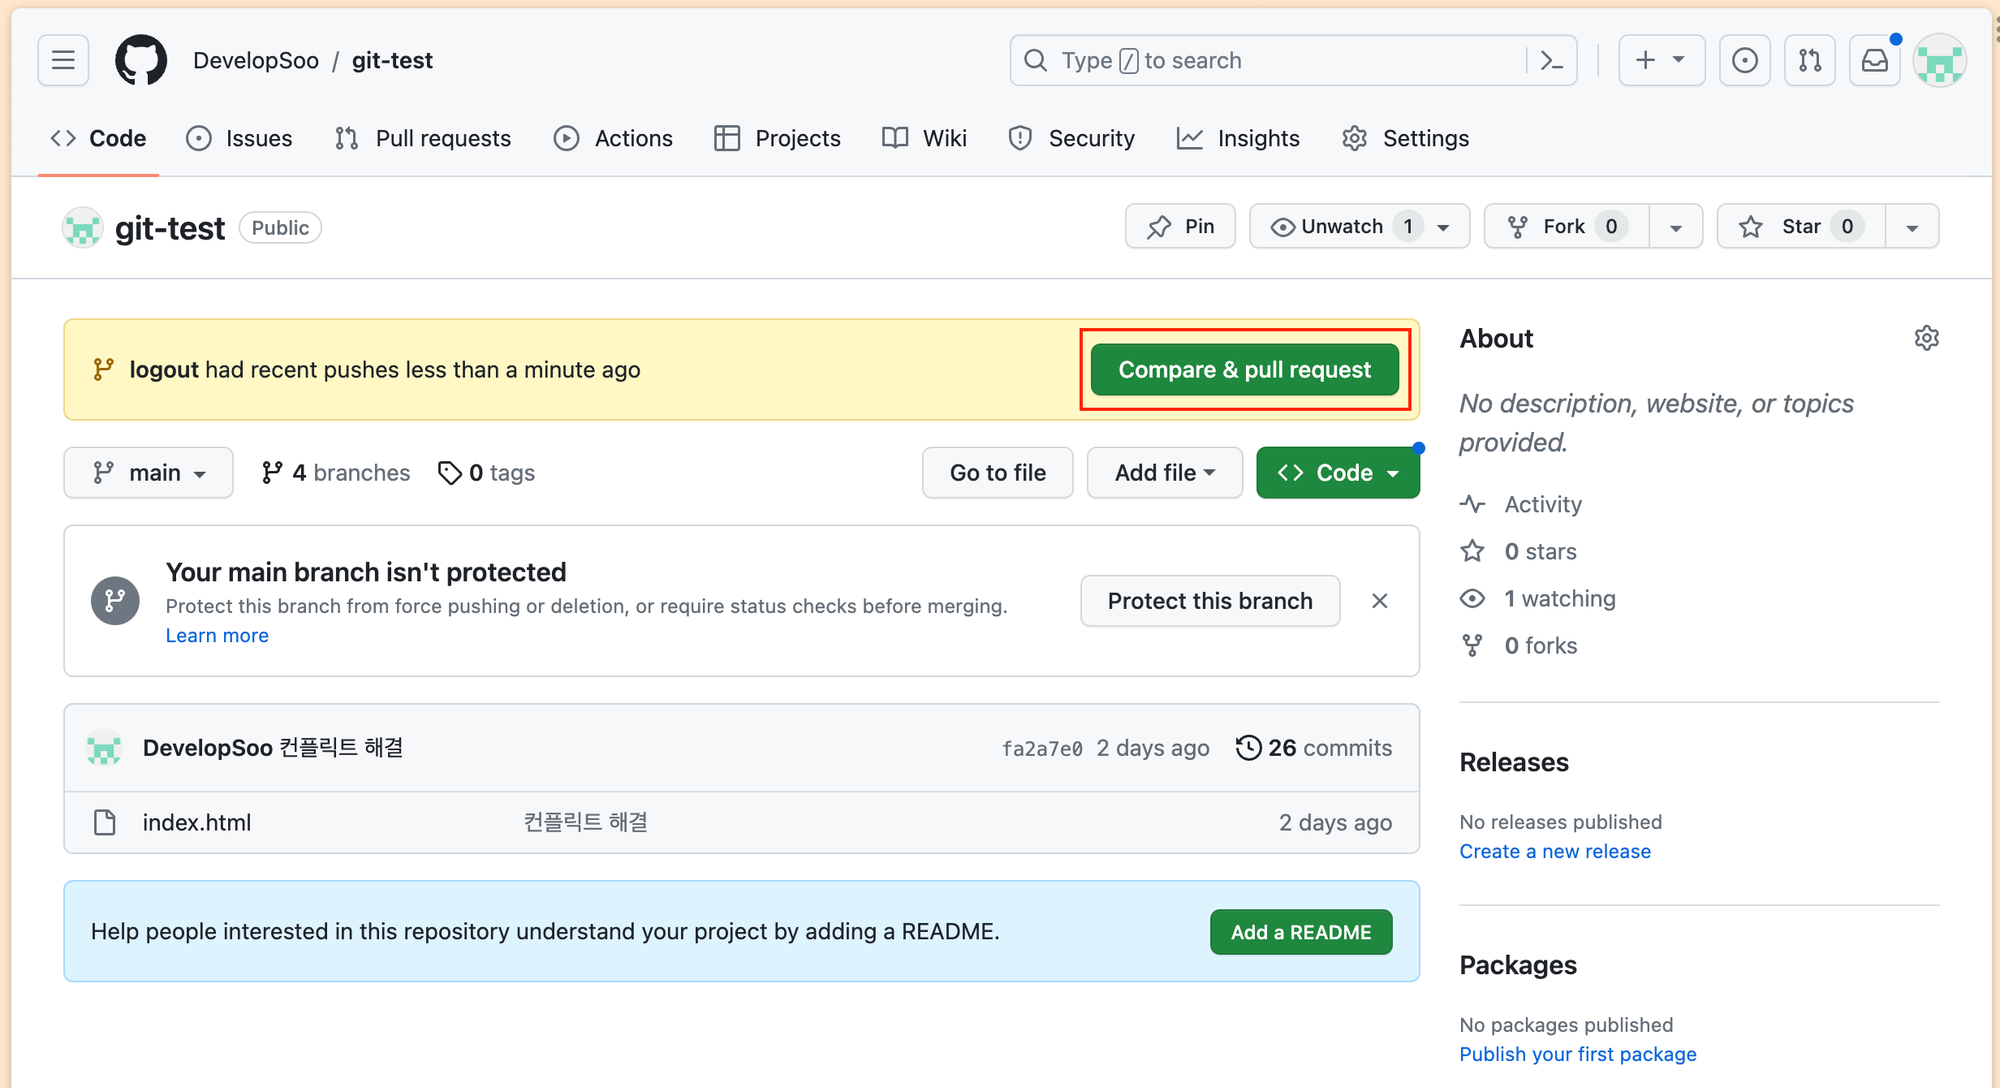
Task: Expand the main branch selector dropdown
Action: 148,473
